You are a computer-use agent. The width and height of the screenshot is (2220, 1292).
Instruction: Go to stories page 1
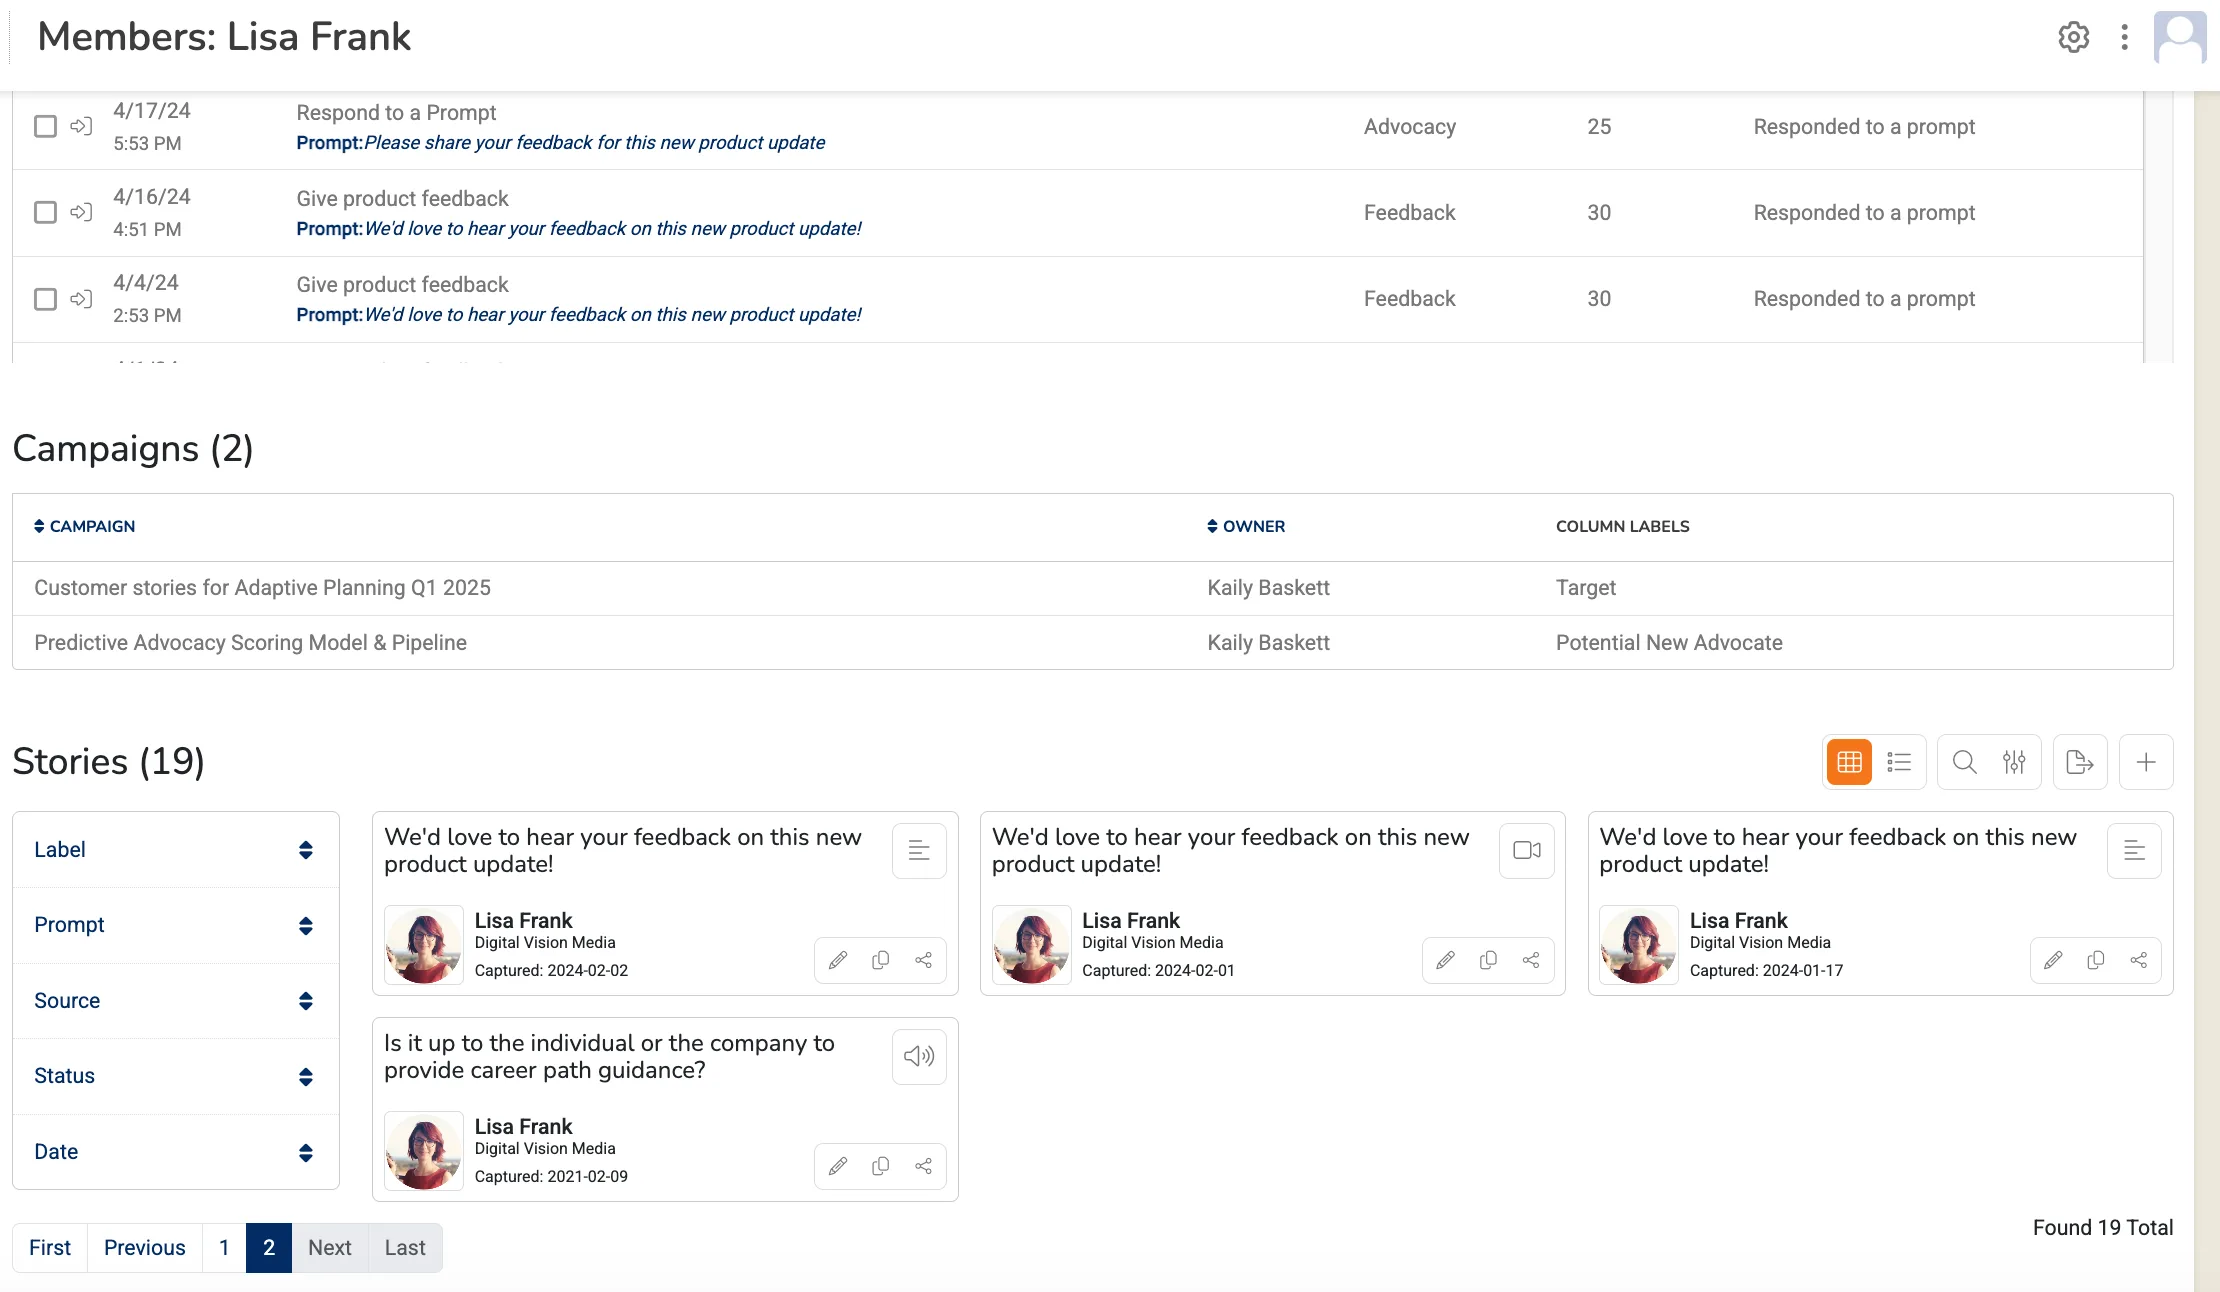pos(224,1248)
